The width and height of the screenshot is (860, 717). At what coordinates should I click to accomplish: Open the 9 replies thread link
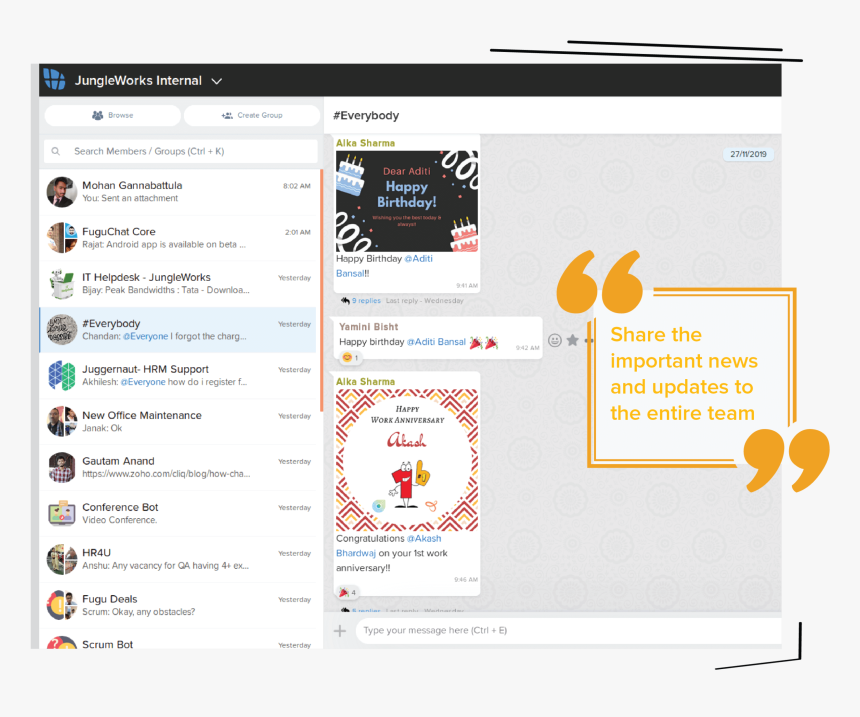click(x=366, y=301)
